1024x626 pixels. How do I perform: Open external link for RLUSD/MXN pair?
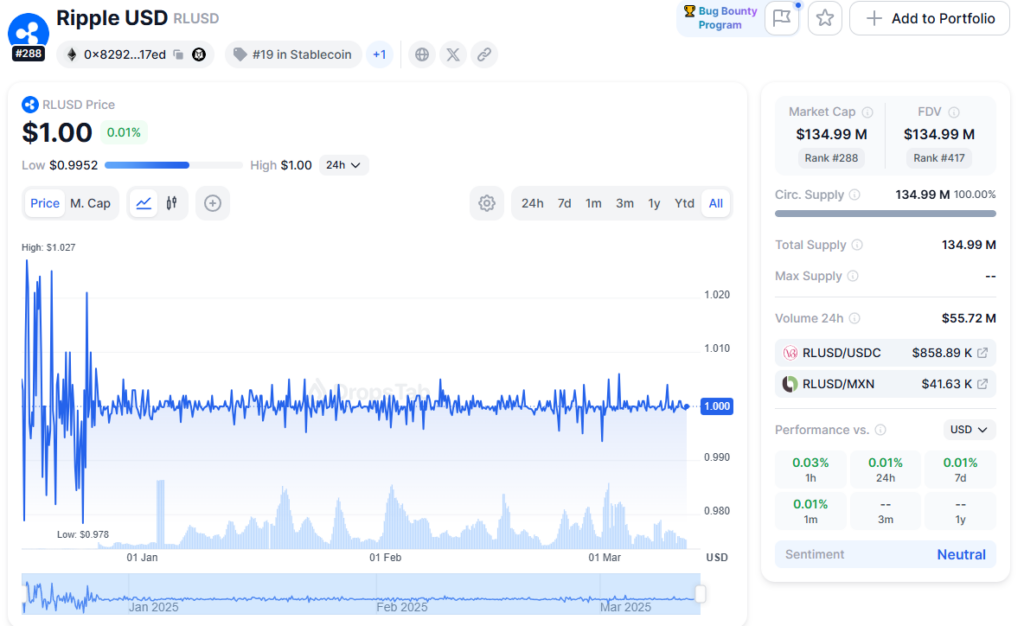tap(982, 384)
